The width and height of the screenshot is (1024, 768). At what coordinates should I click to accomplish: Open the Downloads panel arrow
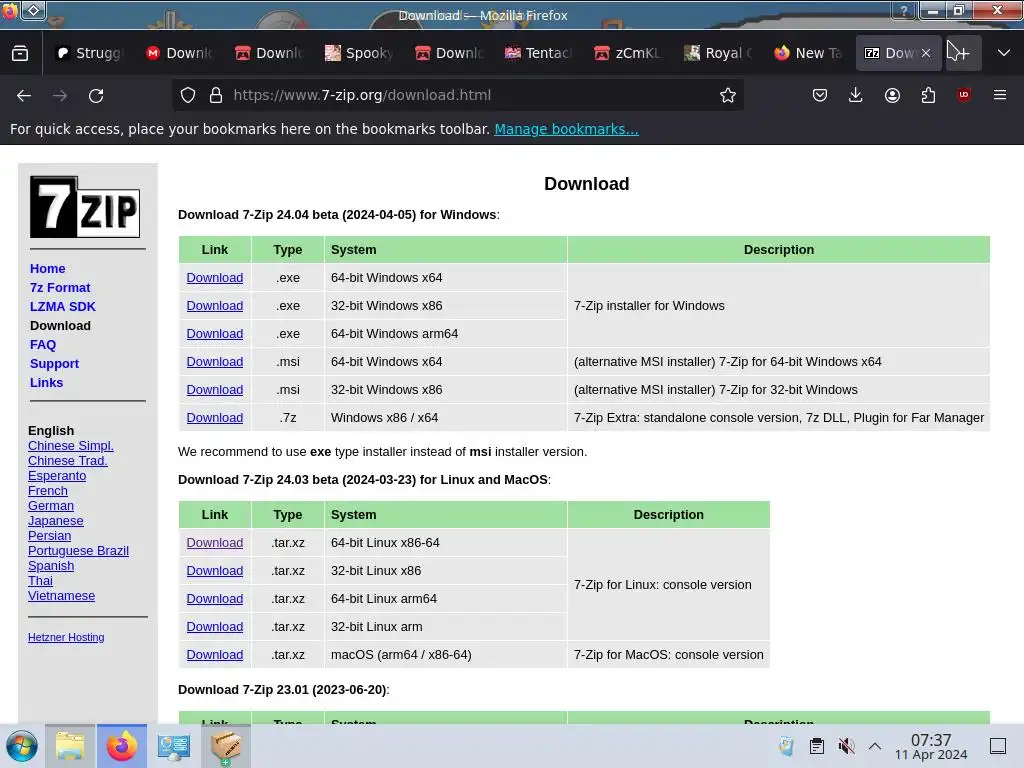[856, 95]
